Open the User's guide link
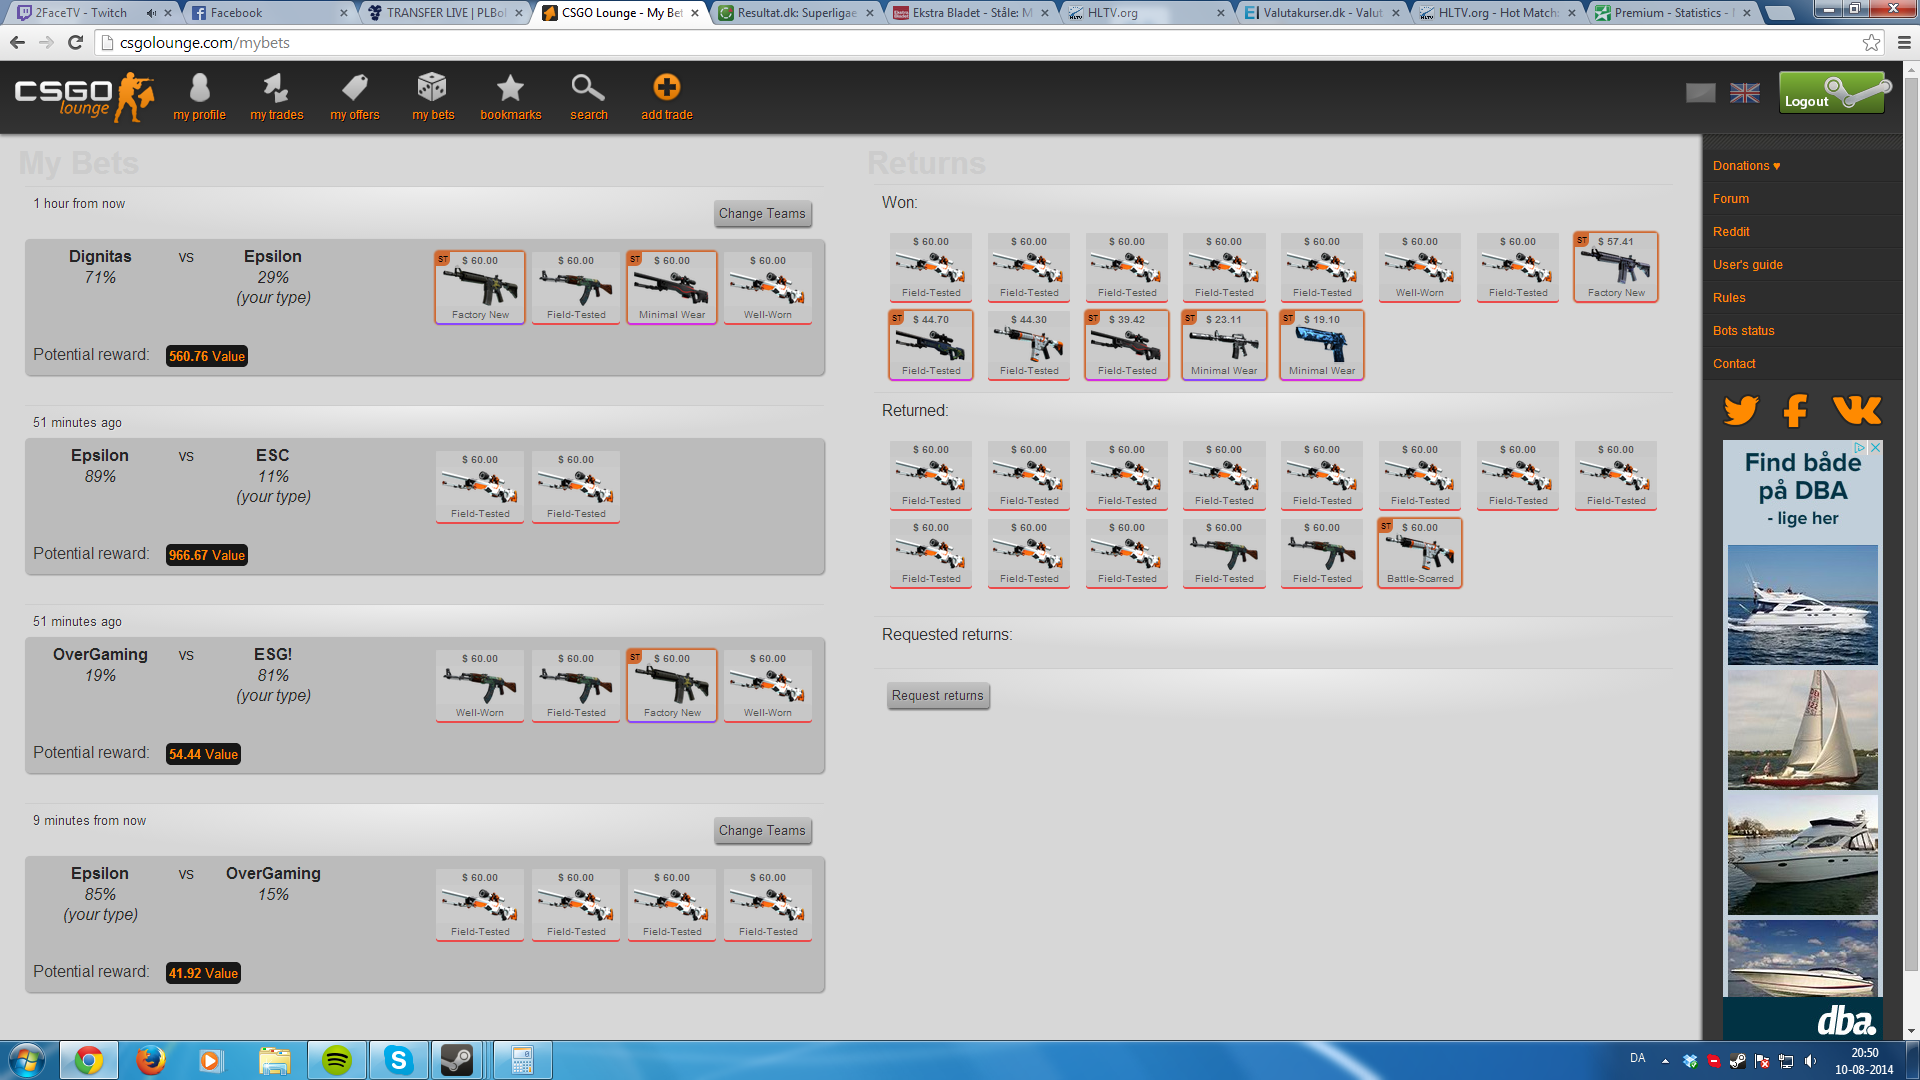1920x1080 pixels. (x=1747, y=265)
